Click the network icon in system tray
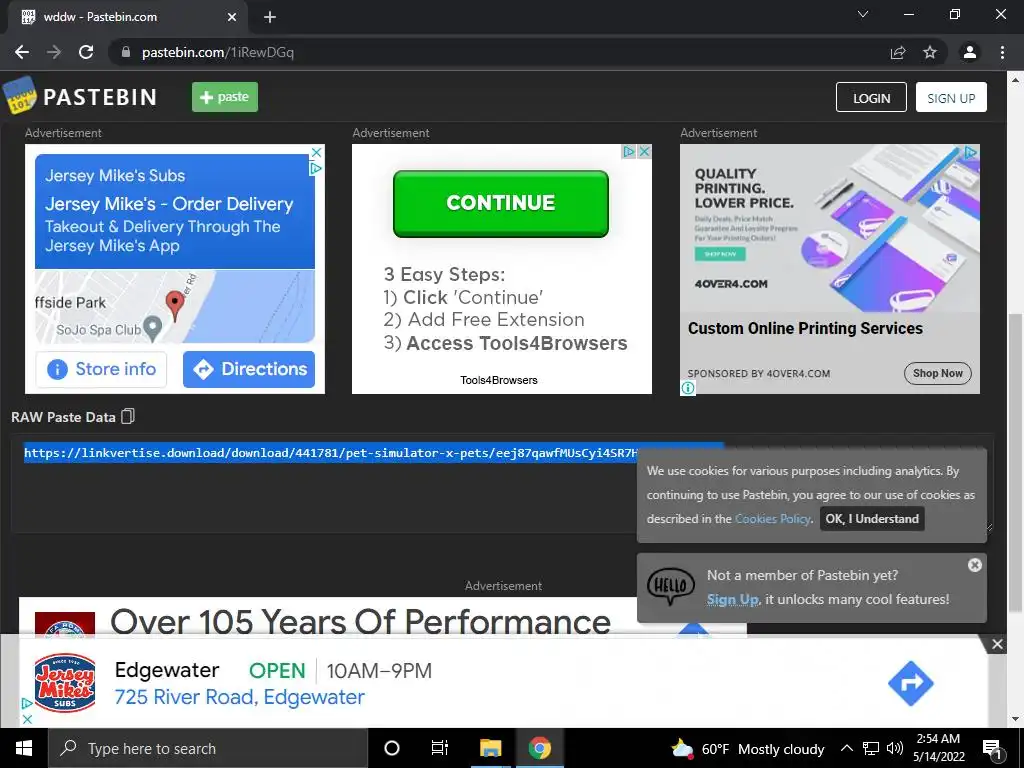Image resolution: width=1024 pixels, height=768 pixels. 871,748
